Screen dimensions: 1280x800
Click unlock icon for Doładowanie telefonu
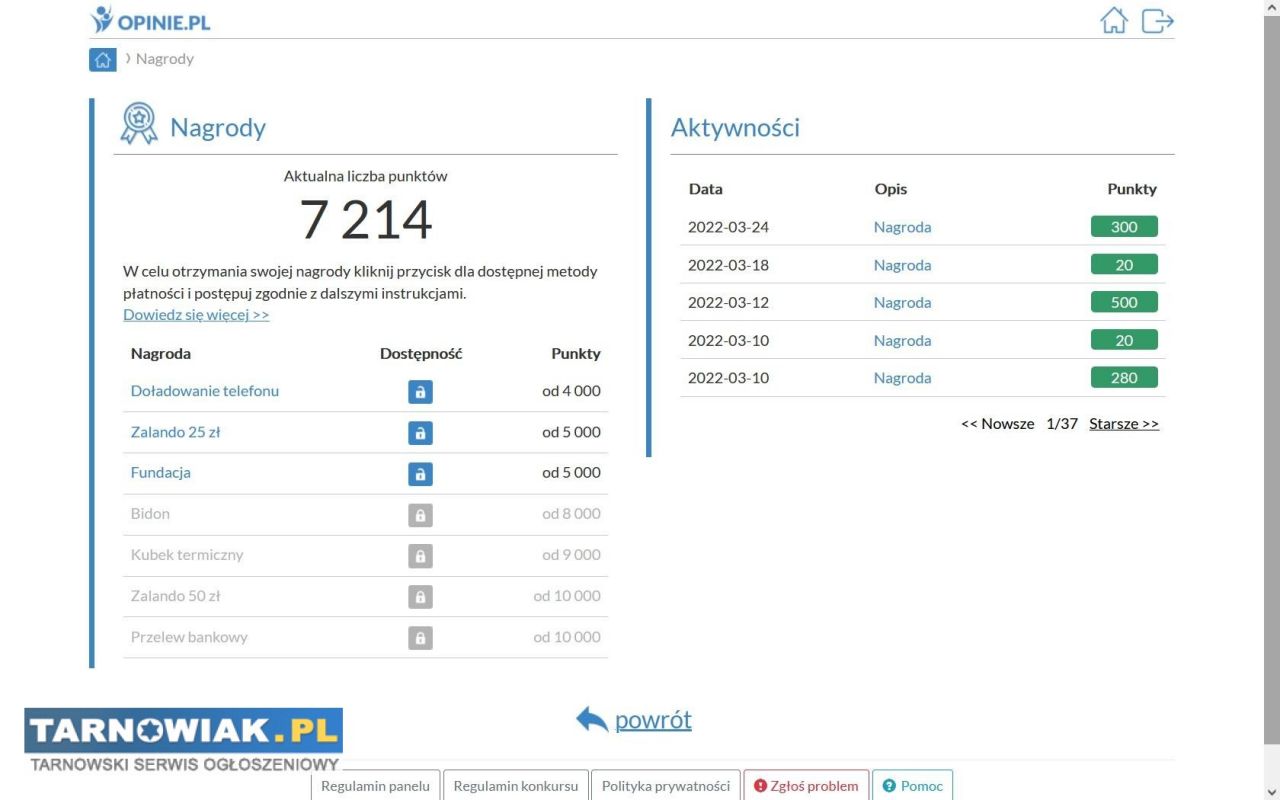pos(420,392)
